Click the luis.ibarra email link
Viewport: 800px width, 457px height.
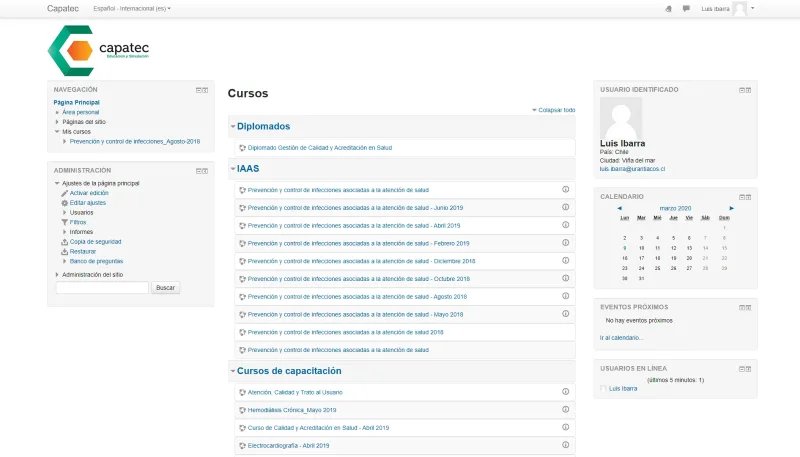pyautogui.click(x=632, y=169)
